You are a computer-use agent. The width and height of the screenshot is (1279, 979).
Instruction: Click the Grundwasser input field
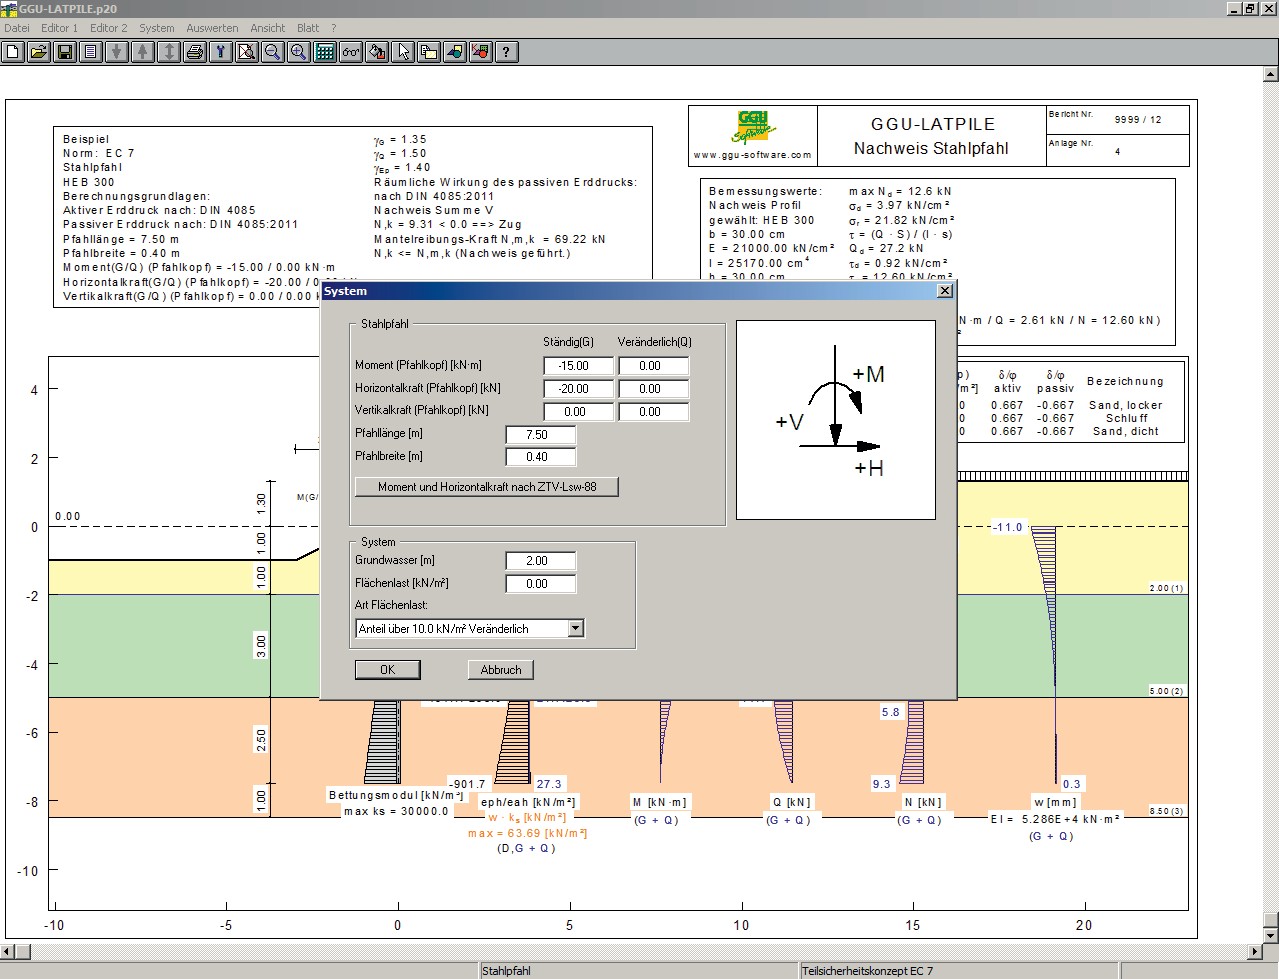[x=541, y=561]
